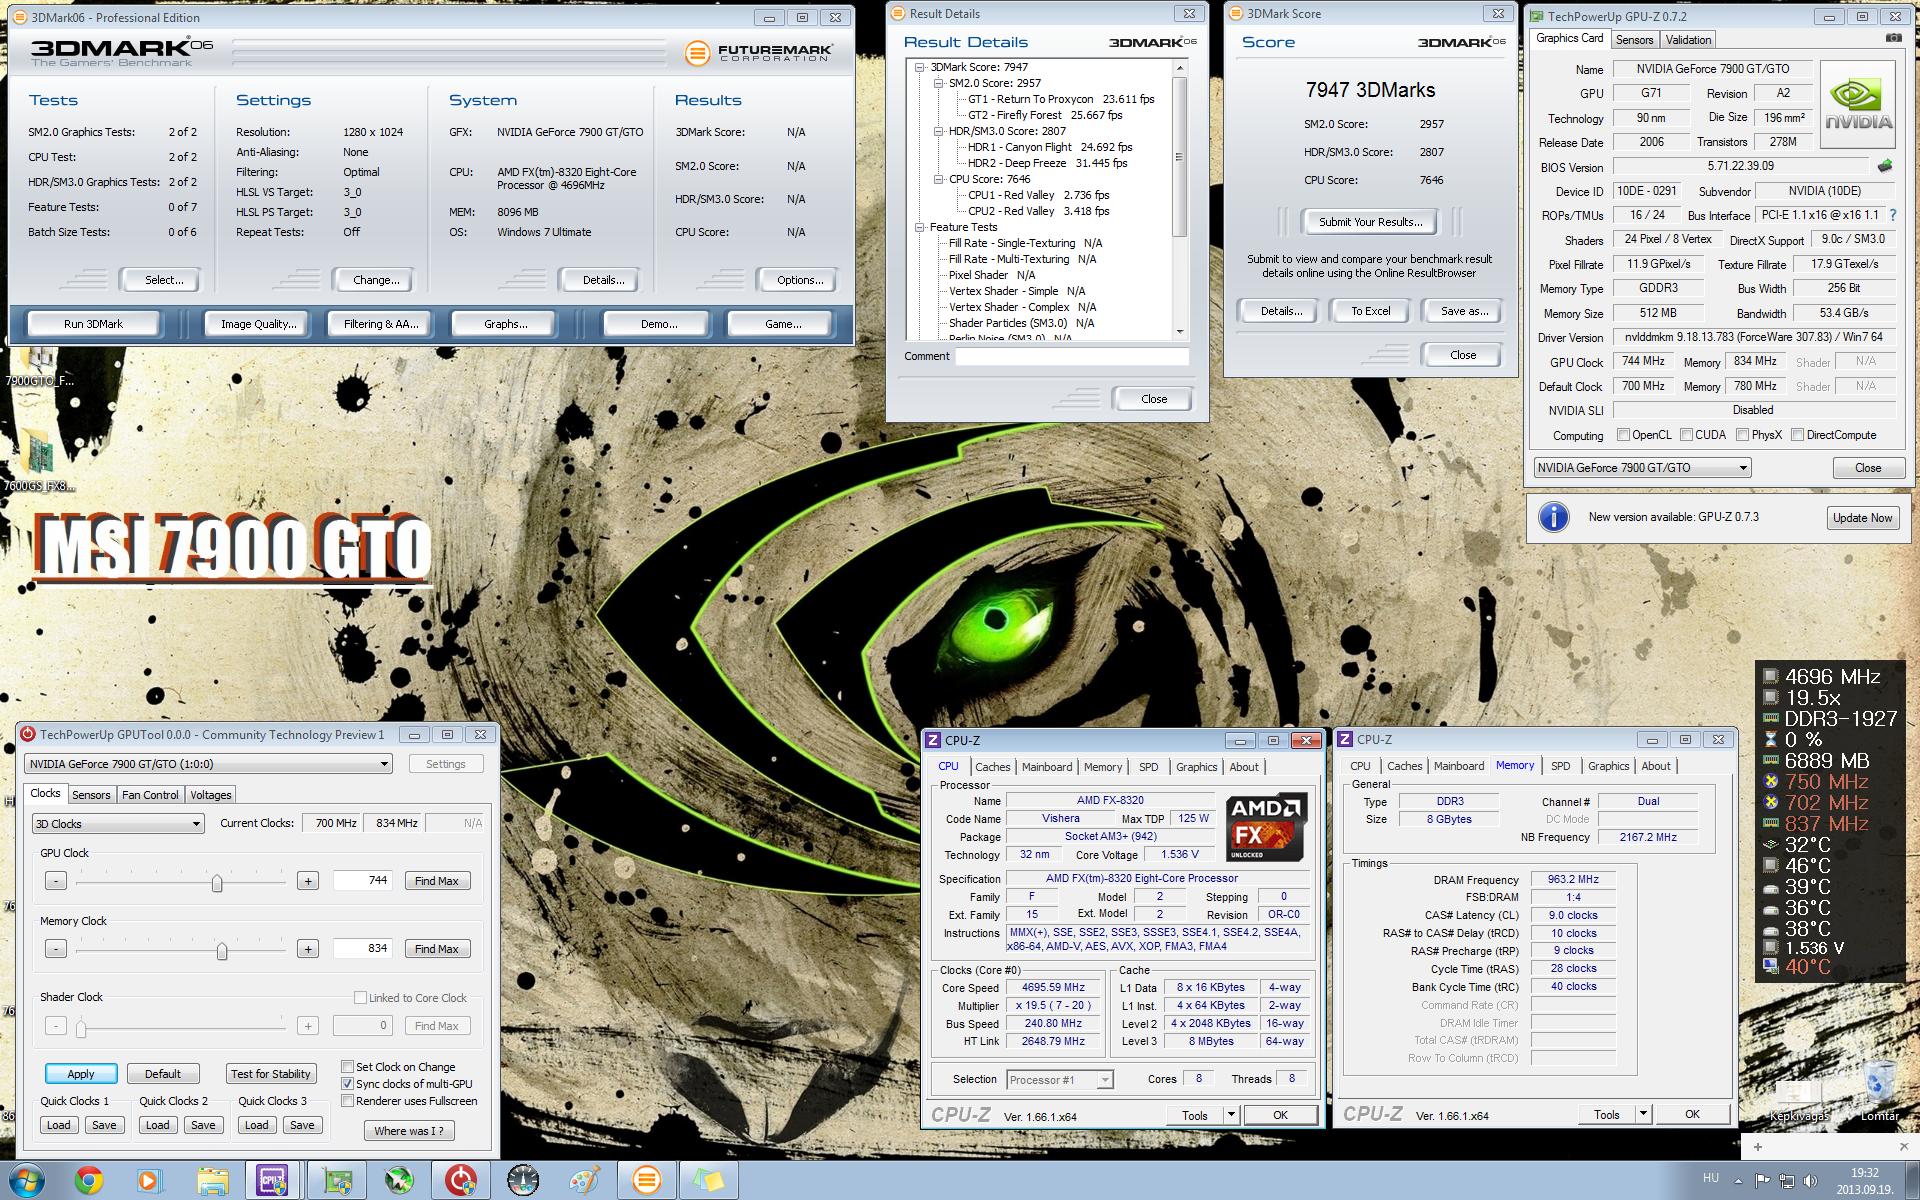The width and height of the screenshot is (1920, 1200).
Task: Toggle Linked to Core Clock checkbox
Action: (x=360, y=997)
